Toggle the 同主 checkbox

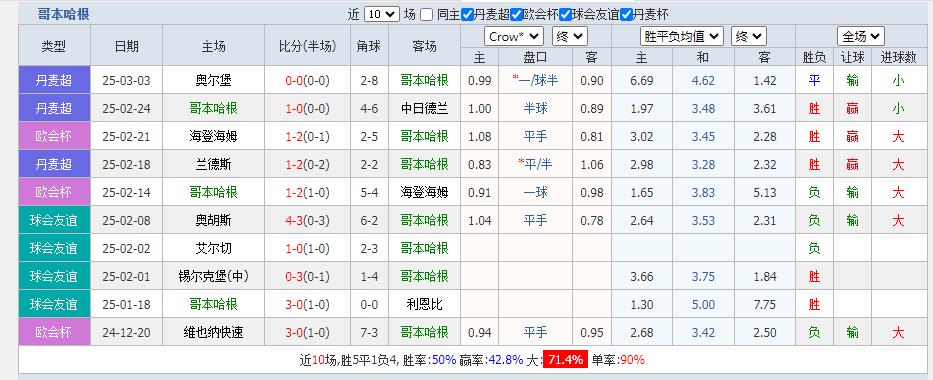coord(427,15)
